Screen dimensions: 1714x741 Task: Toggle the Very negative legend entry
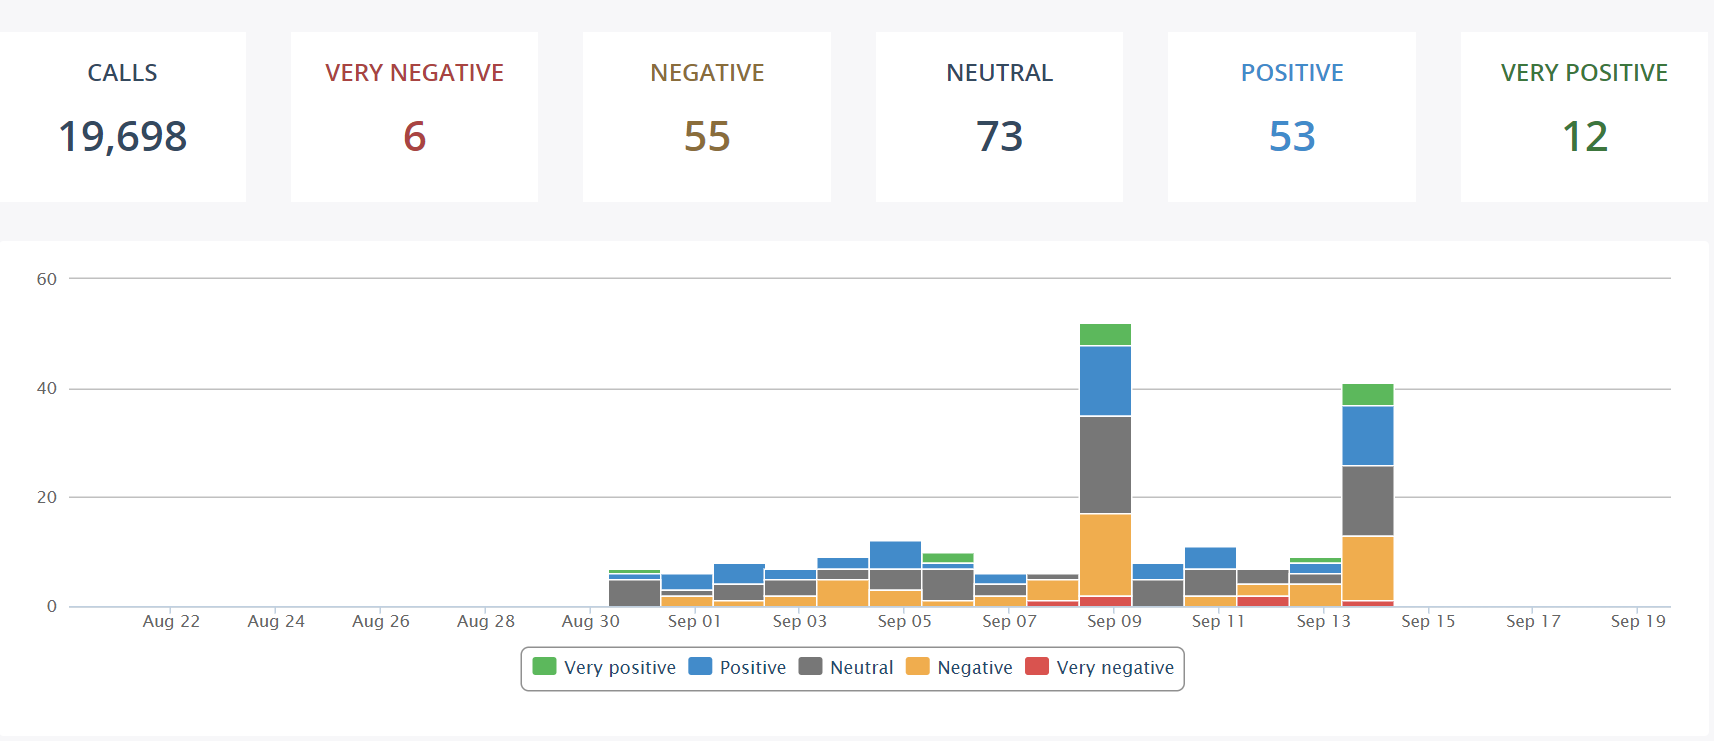(x=1099, y=667)
